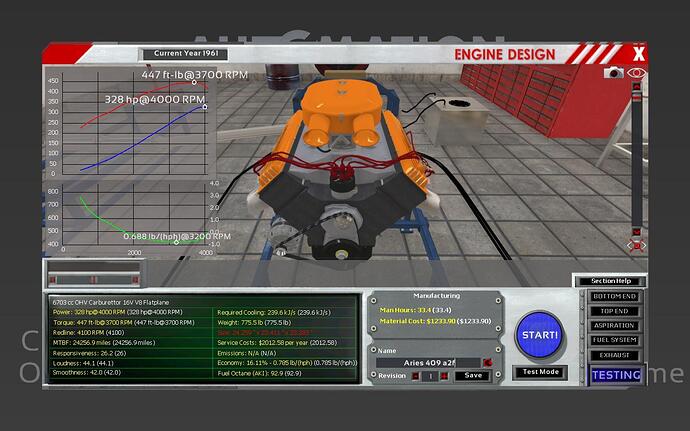This screenshot has width=690, height=431.
Task: Click the zoom slider's bottom red arrow
Action: click(635, 231)
